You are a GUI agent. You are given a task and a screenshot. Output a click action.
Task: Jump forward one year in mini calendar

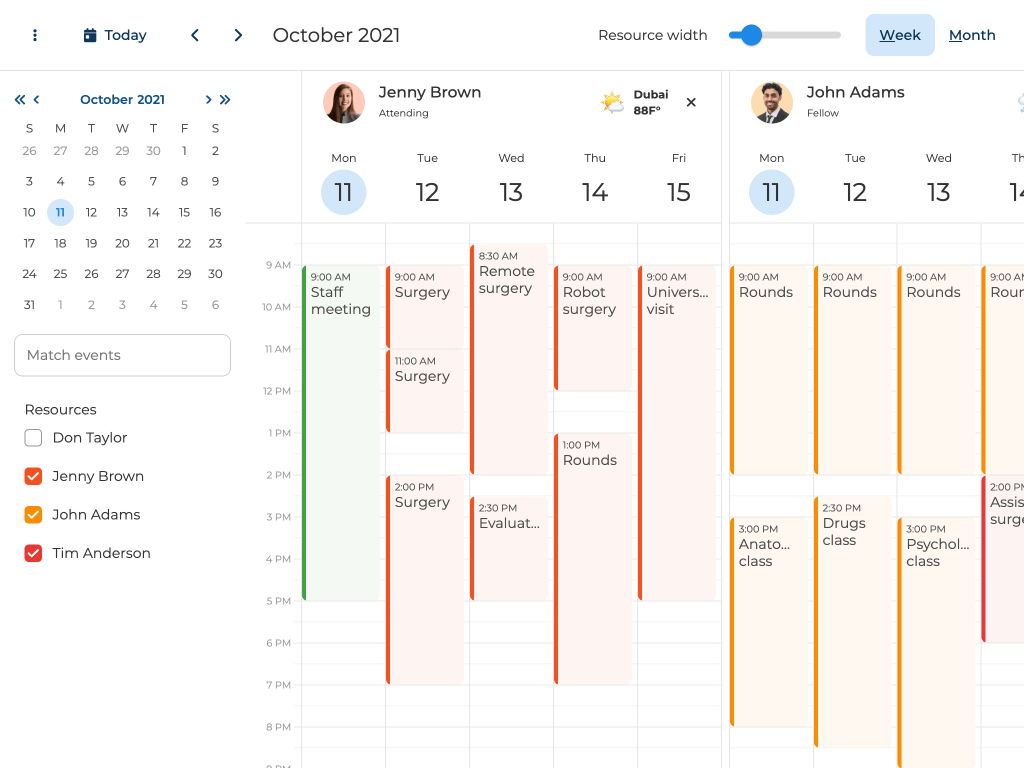(x=225, y=99)
